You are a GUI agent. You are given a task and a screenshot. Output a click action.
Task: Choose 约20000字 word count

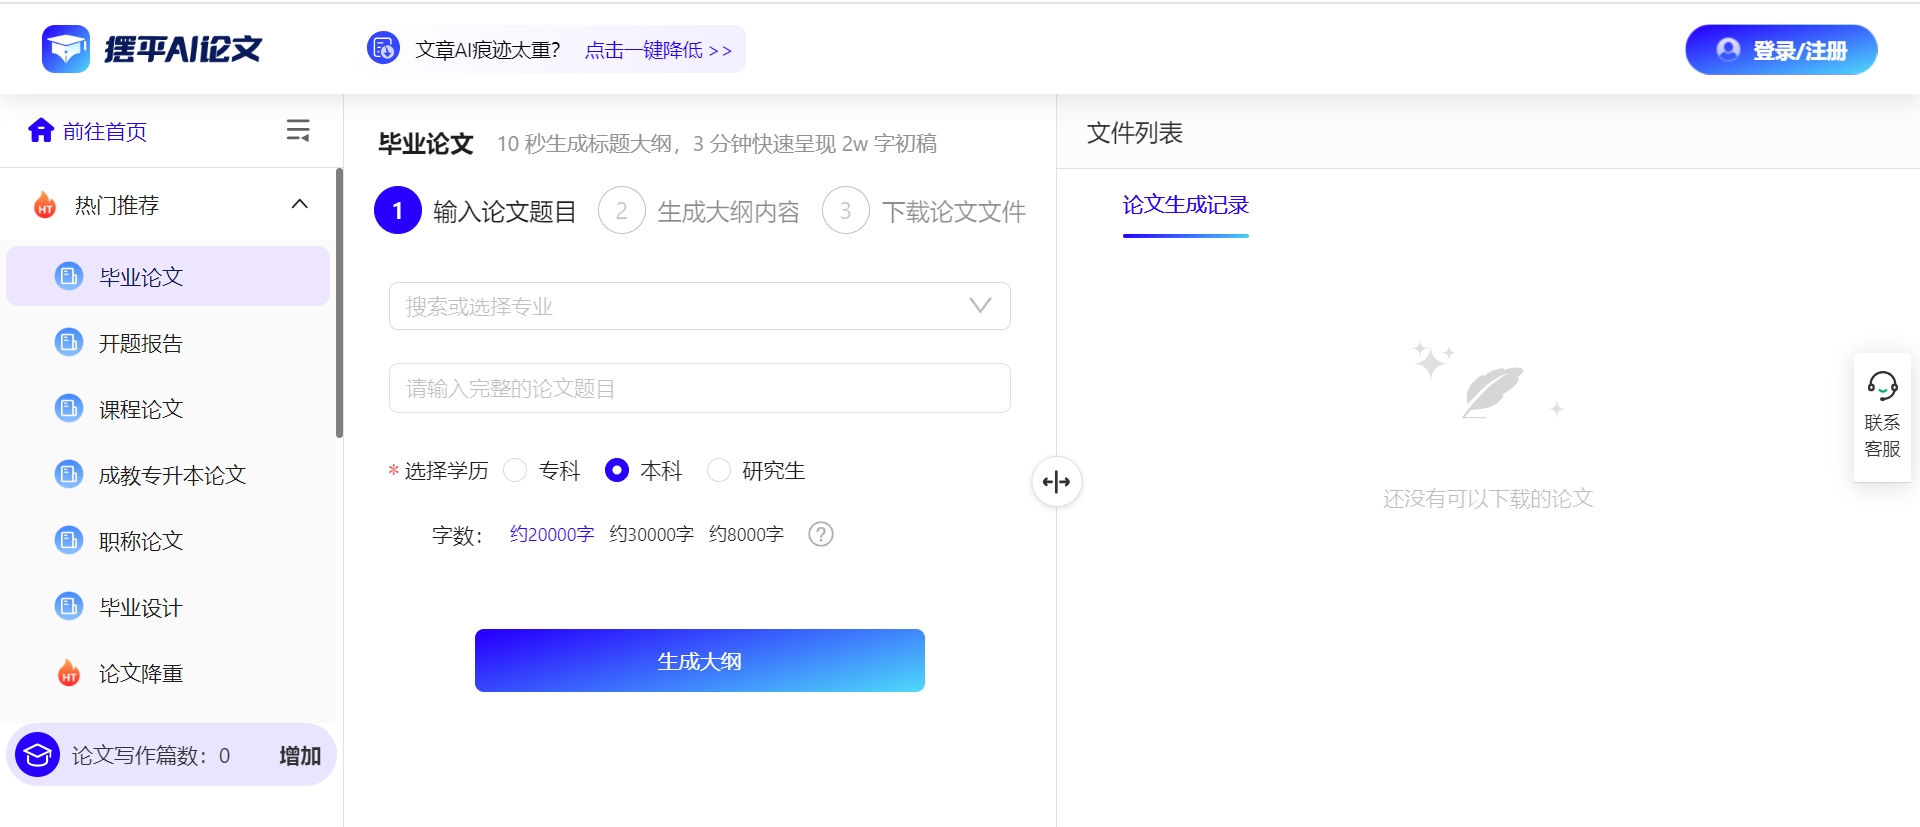click(552, 534)
